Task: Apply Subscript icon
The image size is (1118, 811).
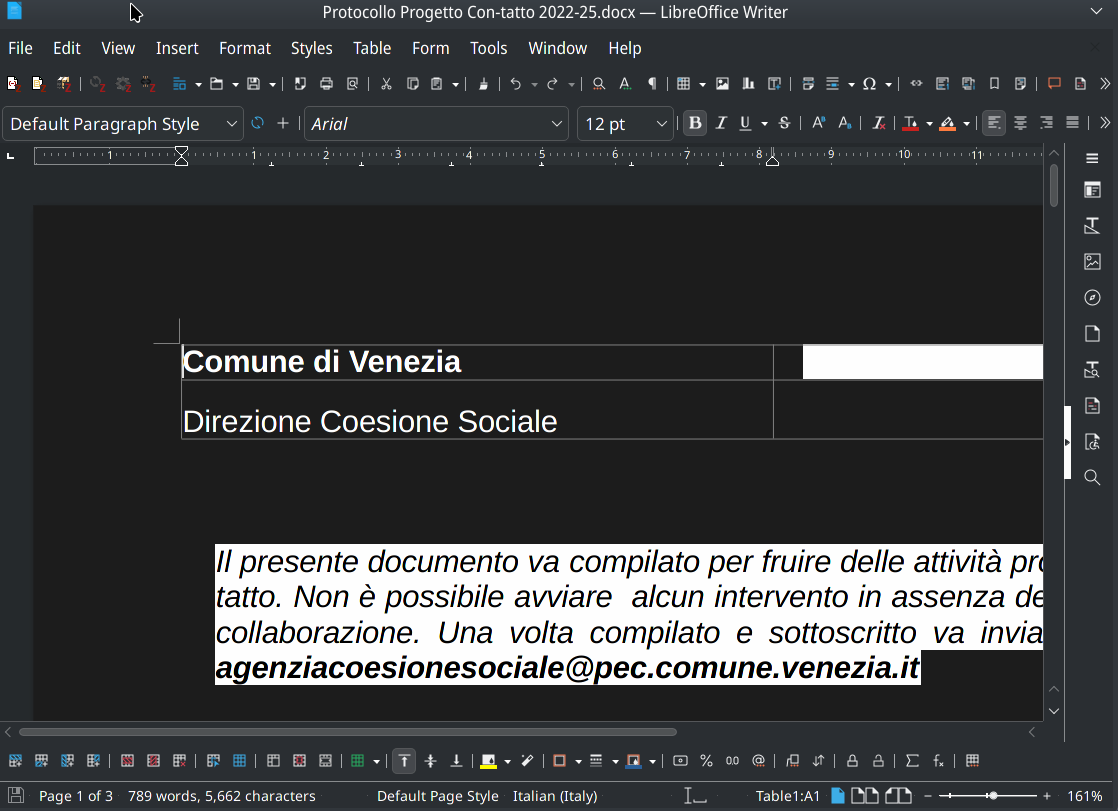Action: [x=845, y=123]
